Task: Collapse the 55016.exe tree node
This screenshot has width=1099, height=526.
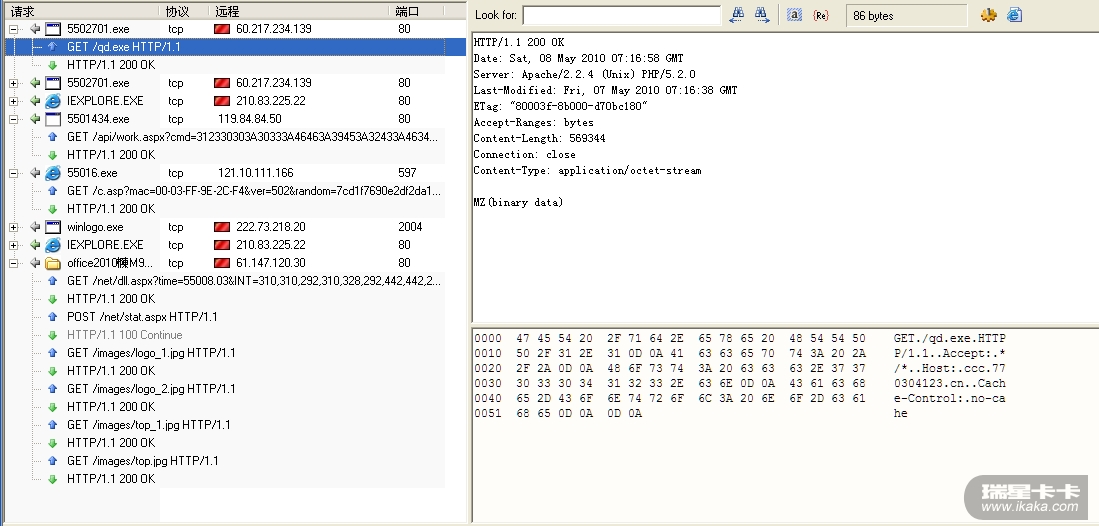Action: click(13, 173)
